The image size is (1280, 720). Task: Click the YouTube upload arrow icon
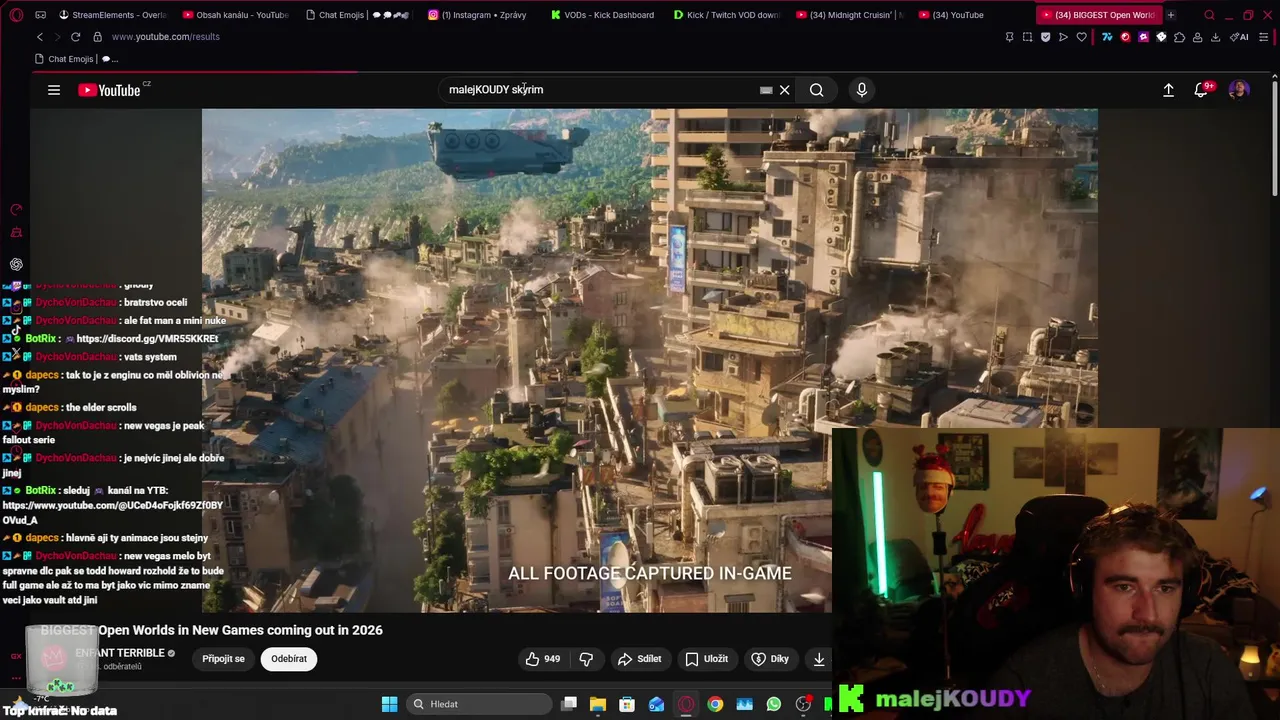(x=1168, y=90)
